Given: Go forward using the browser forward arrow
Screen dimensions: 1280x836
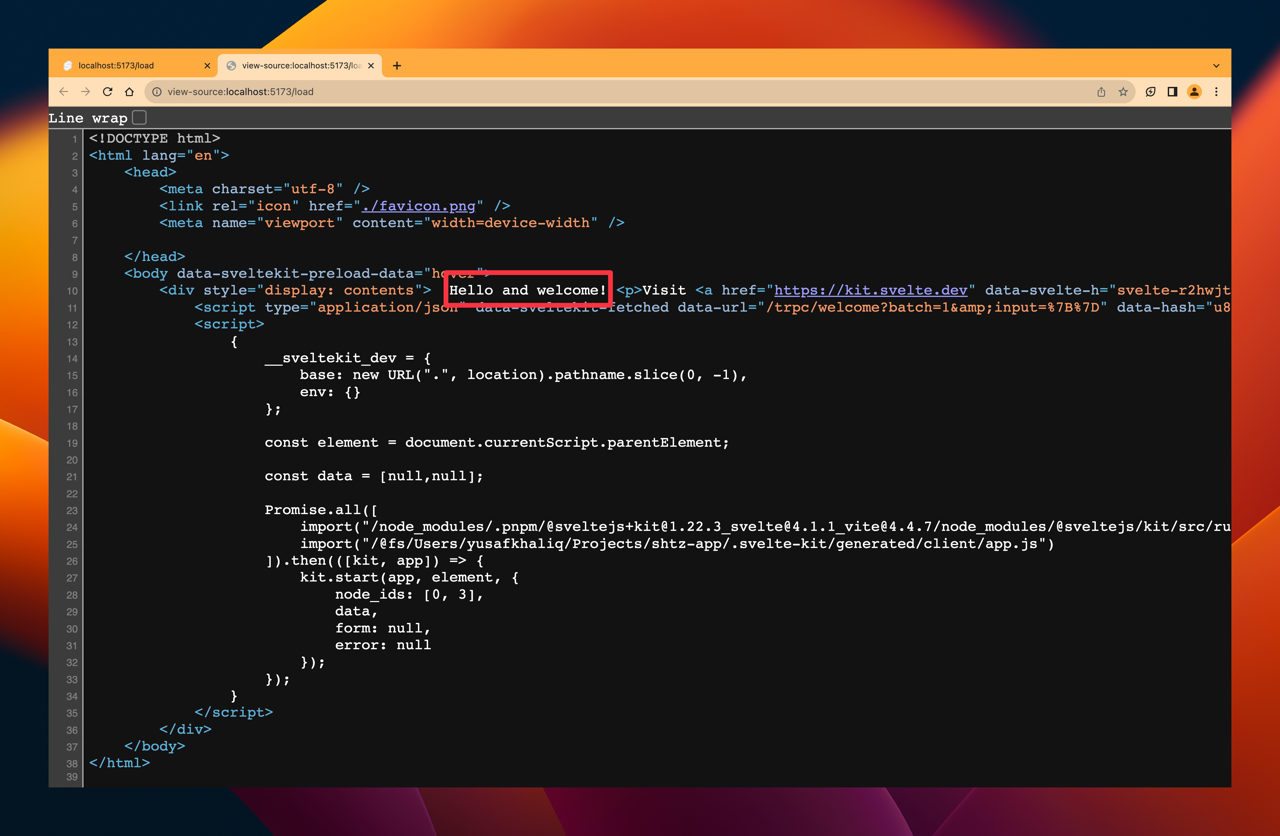Looking at the screenshot, I should [86, 92].
